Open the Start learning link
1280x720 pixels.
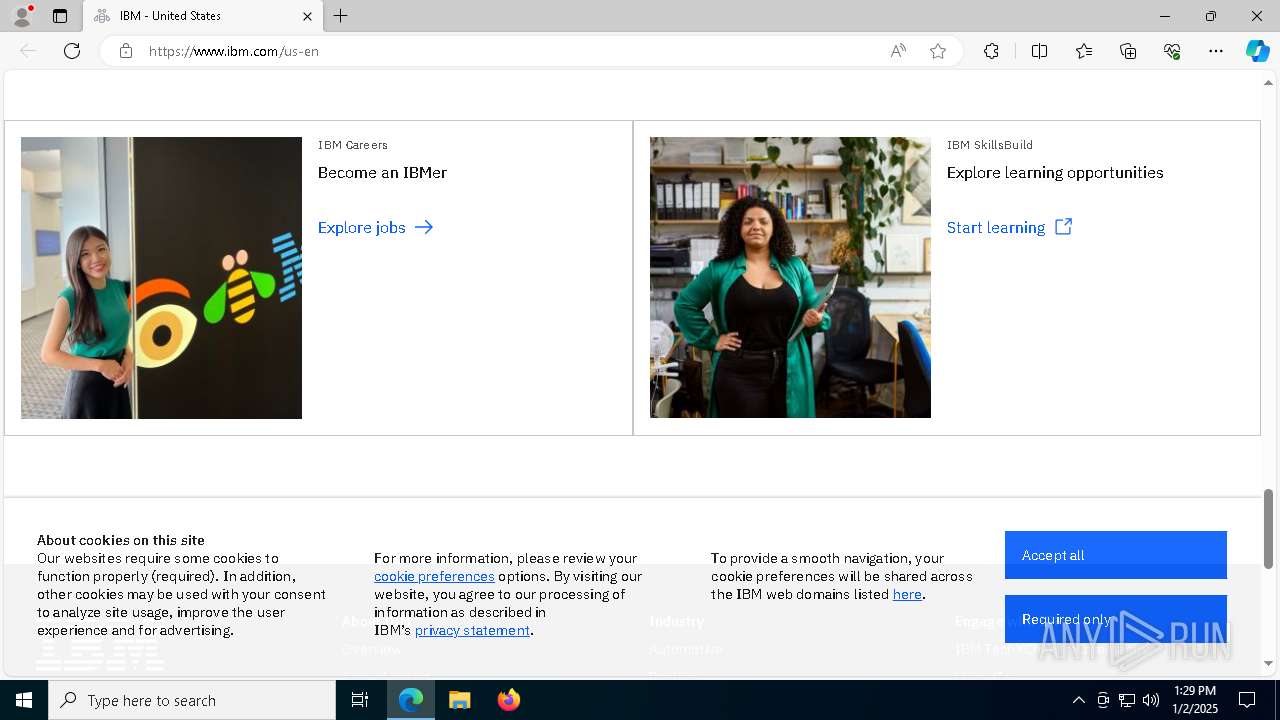pos(996,228)
